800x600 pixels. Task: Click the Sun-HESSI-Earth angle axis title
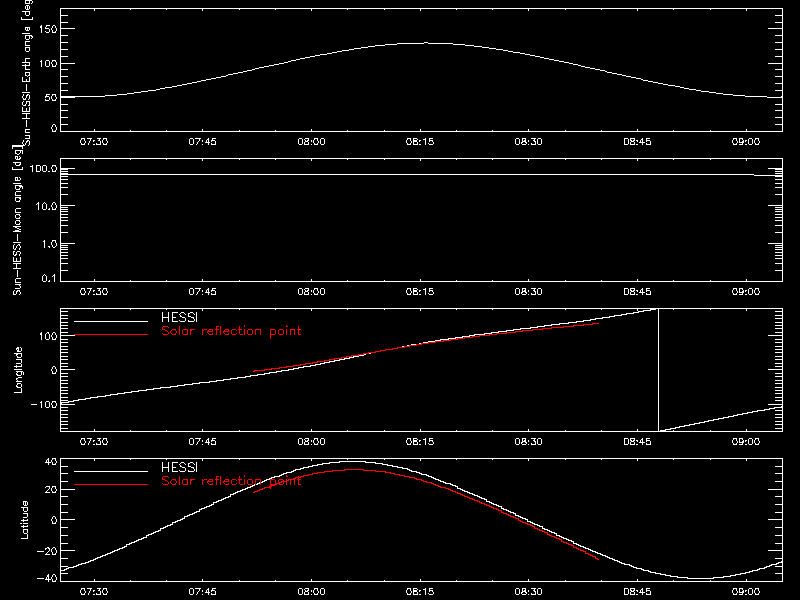click(x=27, y=72)
